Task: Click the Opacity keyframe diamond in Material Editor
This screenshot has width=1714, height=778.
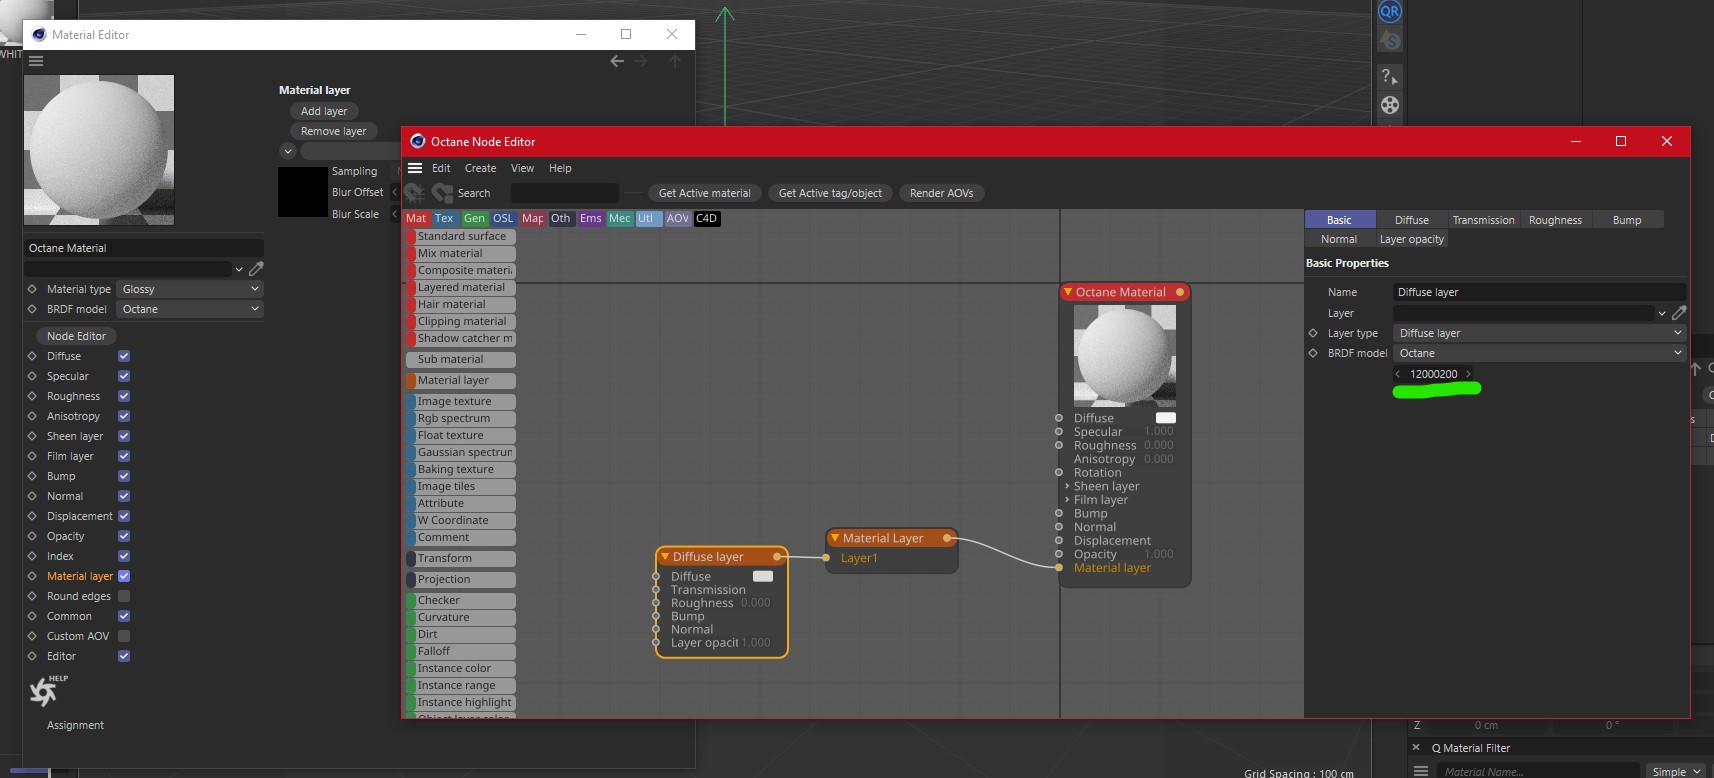Action: pos(32,536)
